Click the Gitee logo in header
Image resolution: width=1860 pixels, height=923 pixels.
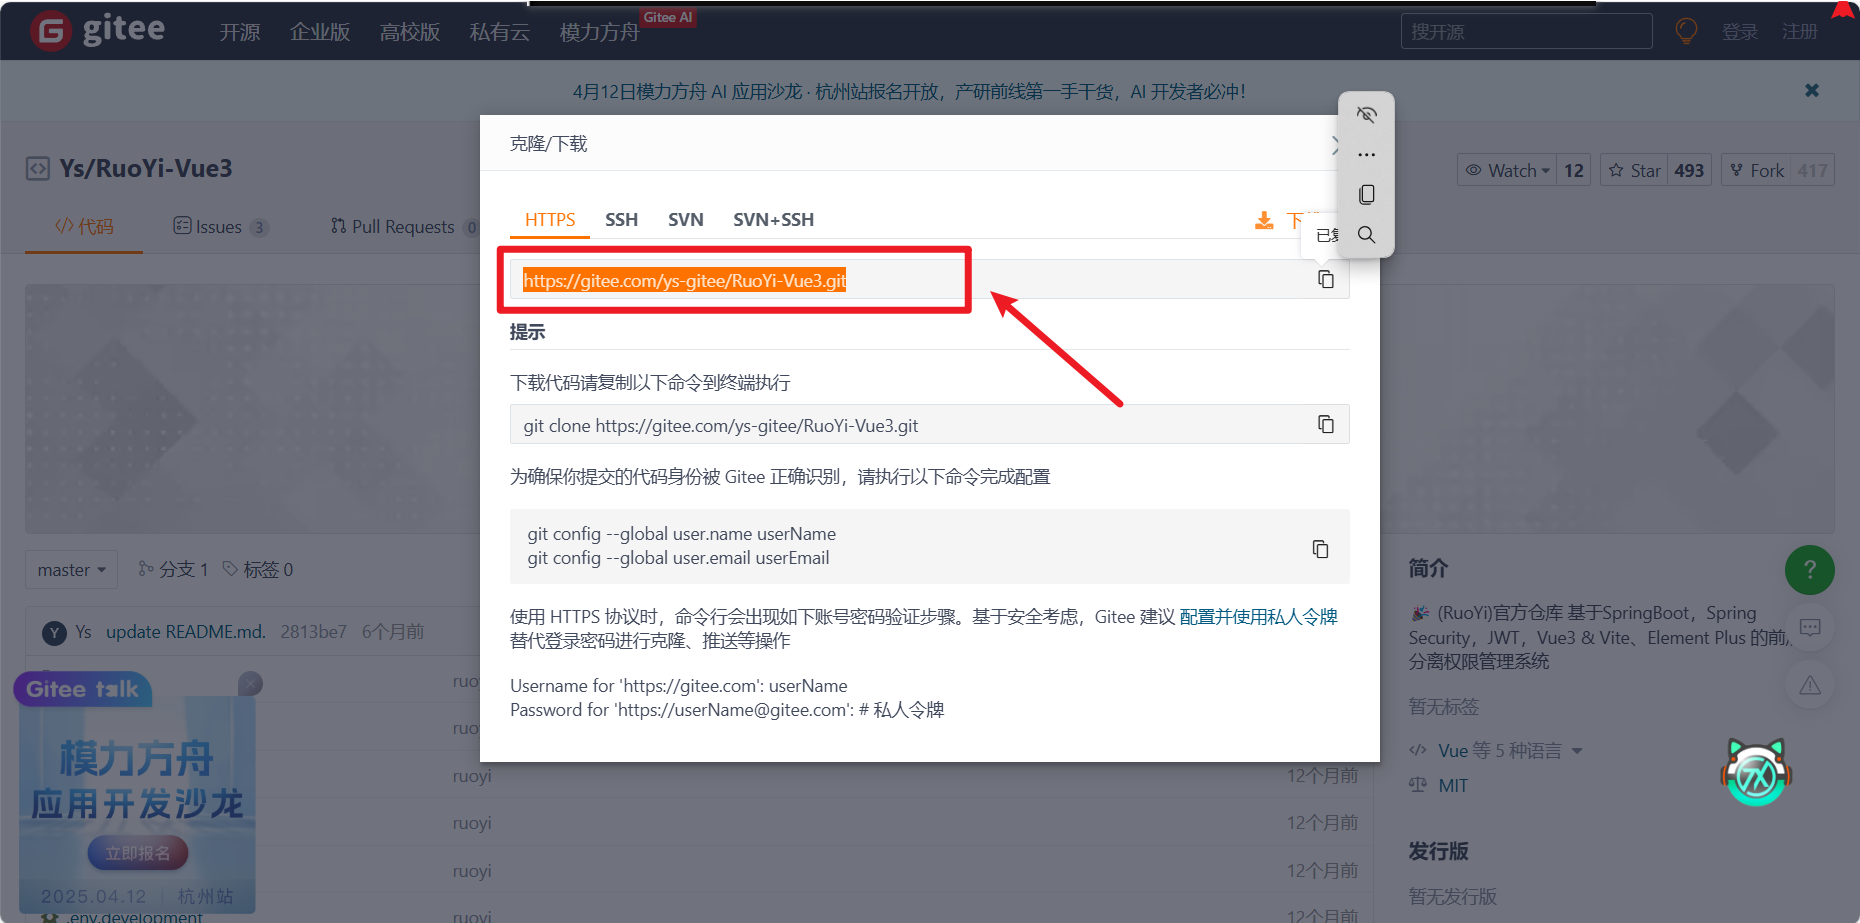pyautogui.click(x=97, y=30)
